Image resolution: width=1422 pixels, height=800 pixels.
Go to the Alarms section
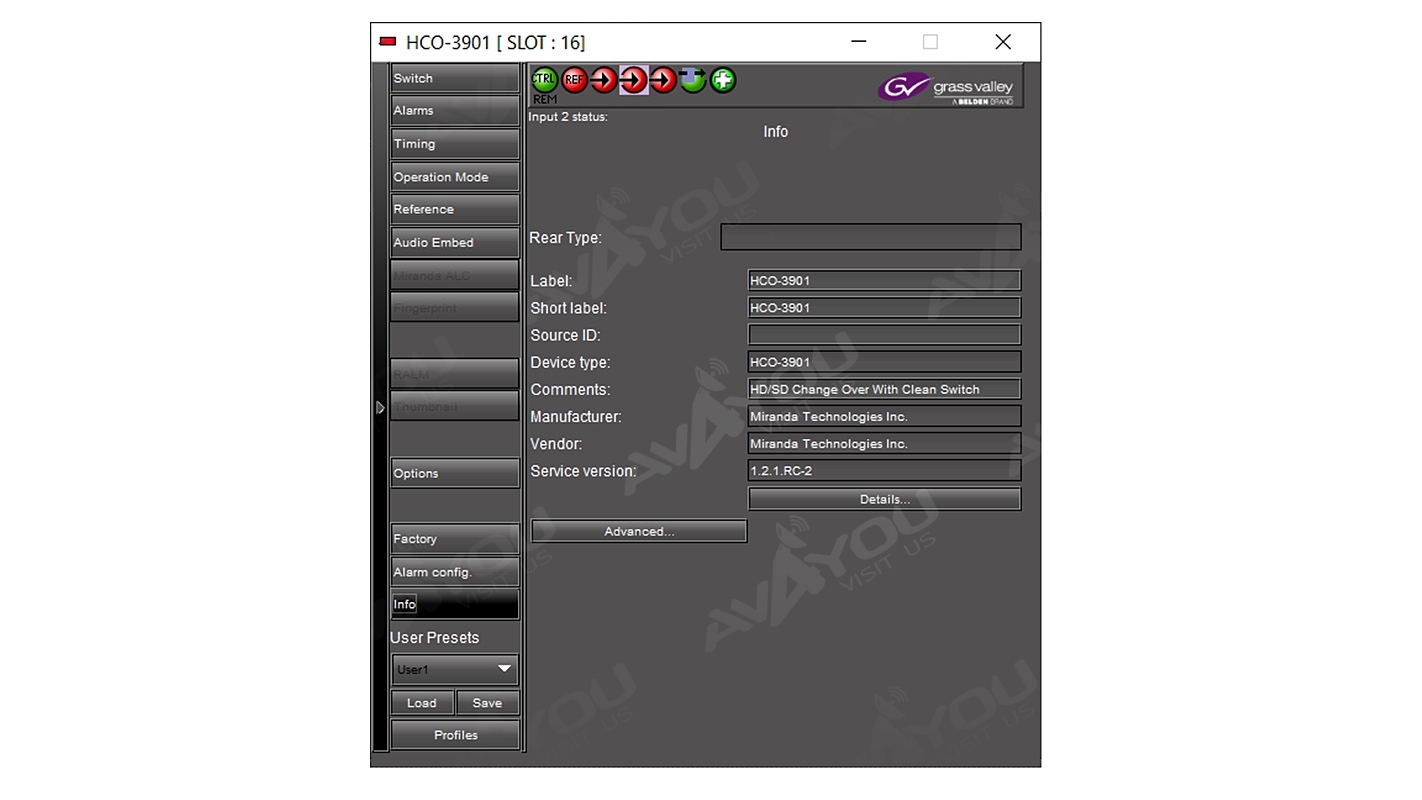[x=455, y=111]
